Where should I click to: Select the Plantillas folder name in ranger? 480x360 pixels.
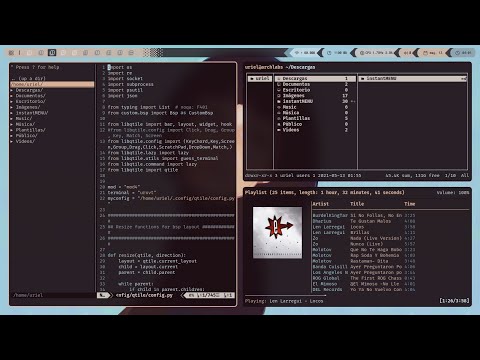296,118
